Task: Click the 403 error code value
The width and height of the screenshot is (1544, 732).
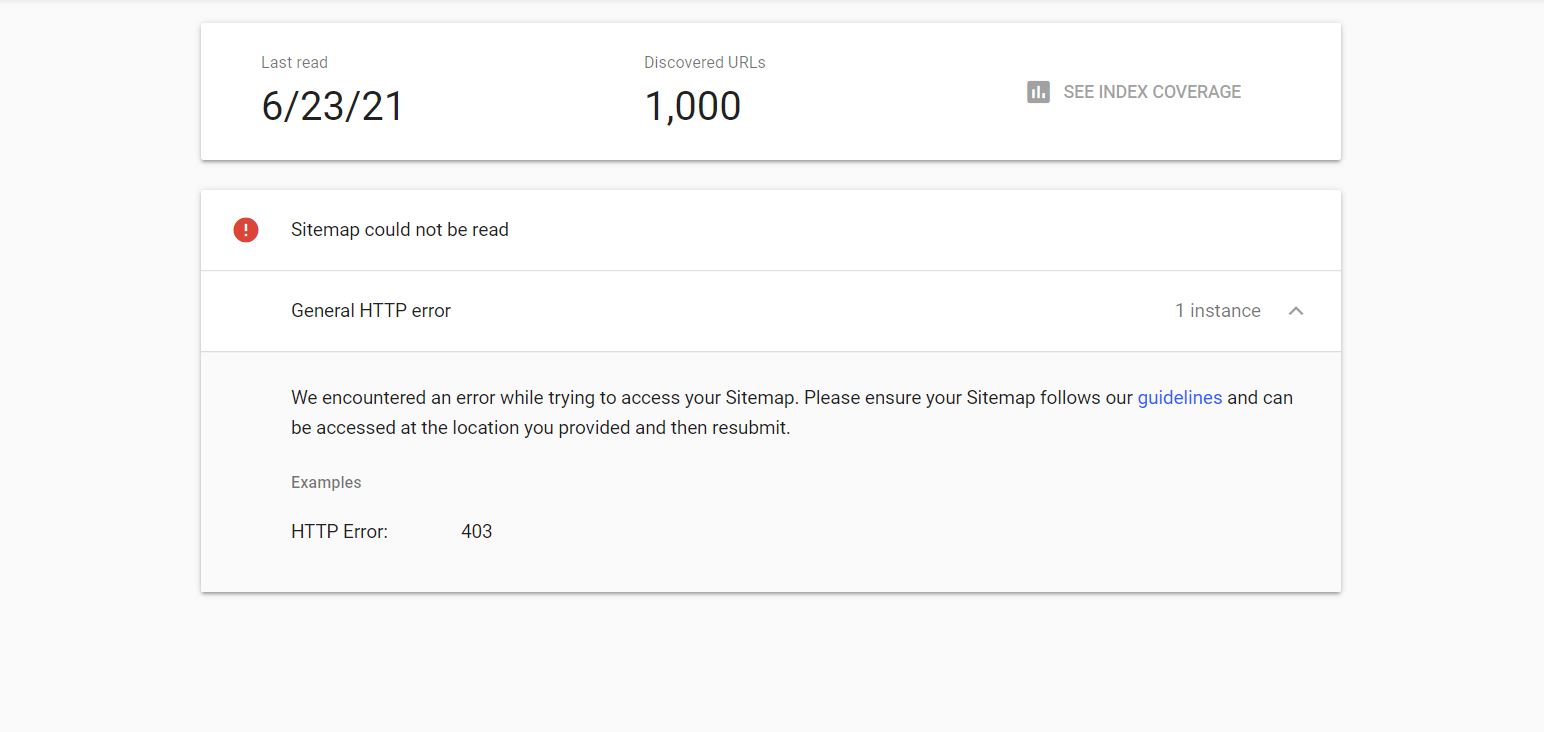Action: pos(477,531)
